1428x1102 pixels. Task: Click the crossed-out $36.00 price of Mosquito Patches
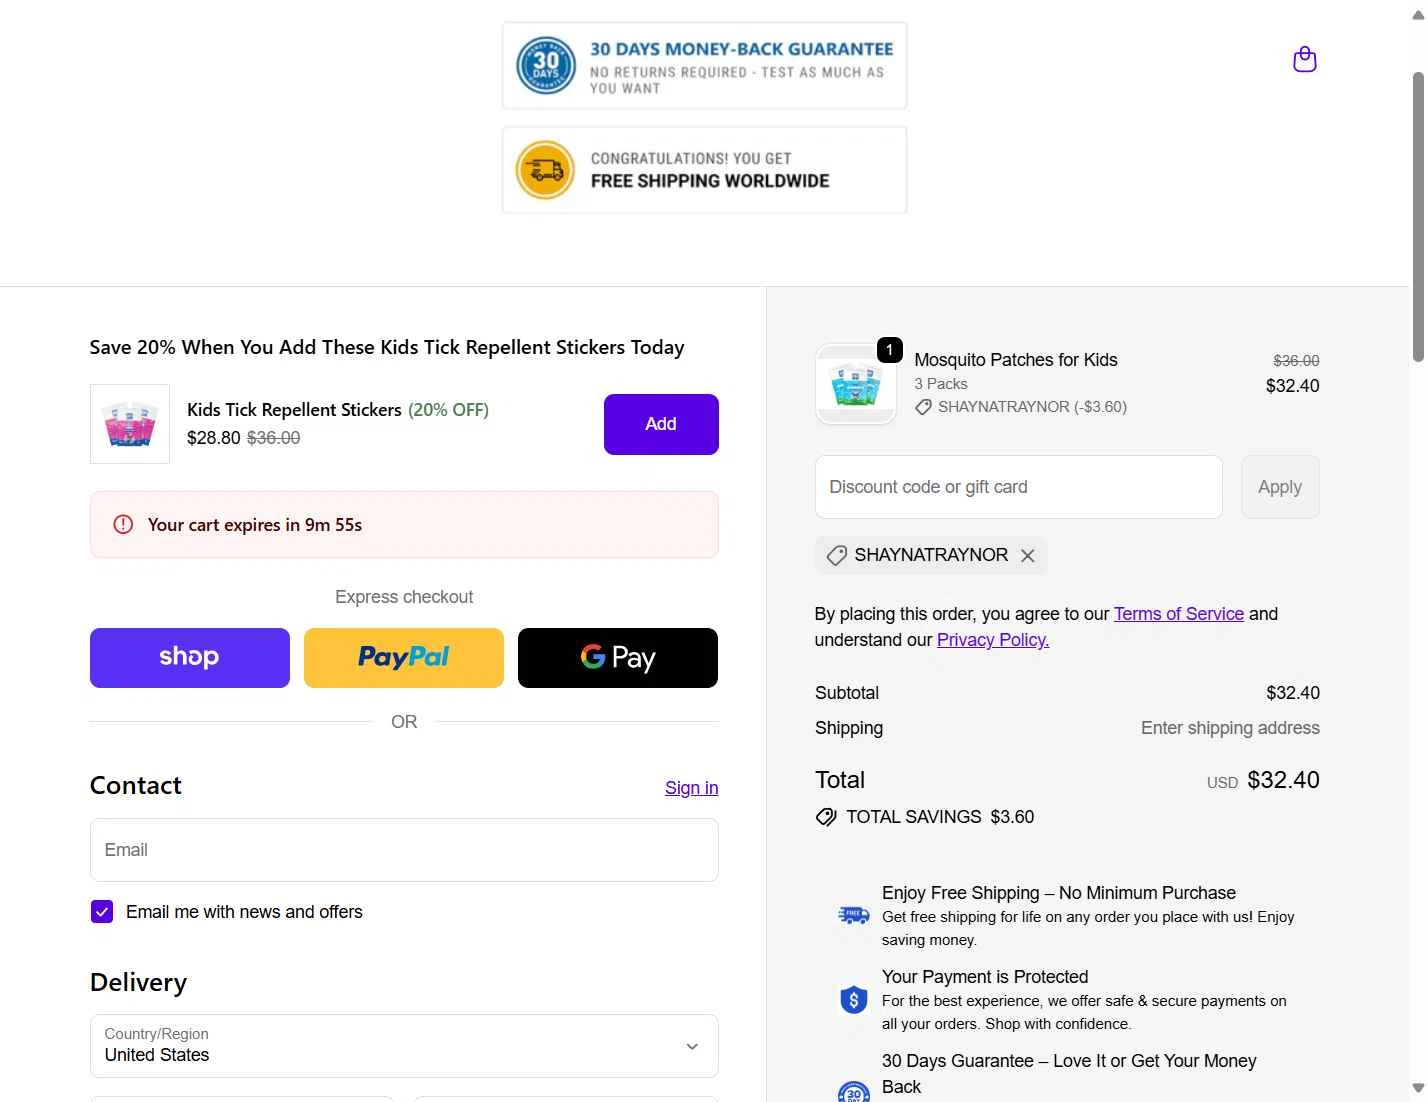pos(1296,361)
